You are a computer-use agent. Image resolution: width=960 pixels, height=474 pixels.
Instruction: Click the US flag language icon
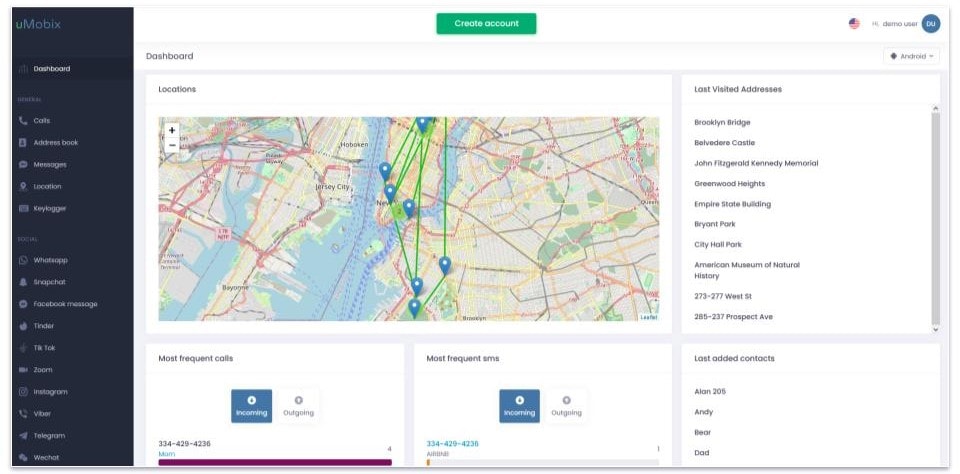pos(854,24)
